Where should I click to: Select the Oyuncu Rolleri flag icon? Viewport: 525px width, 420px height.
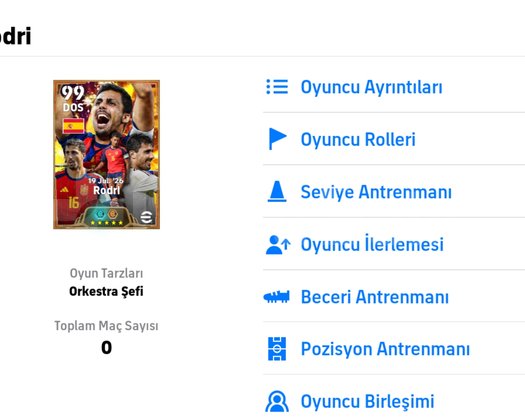point(278,139)
